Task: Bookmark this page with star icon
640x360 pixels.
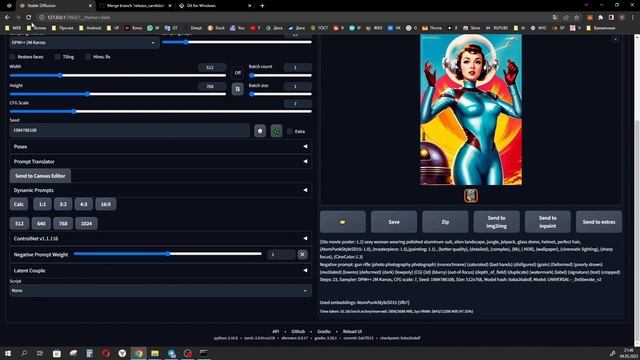Action: (576, 18)
